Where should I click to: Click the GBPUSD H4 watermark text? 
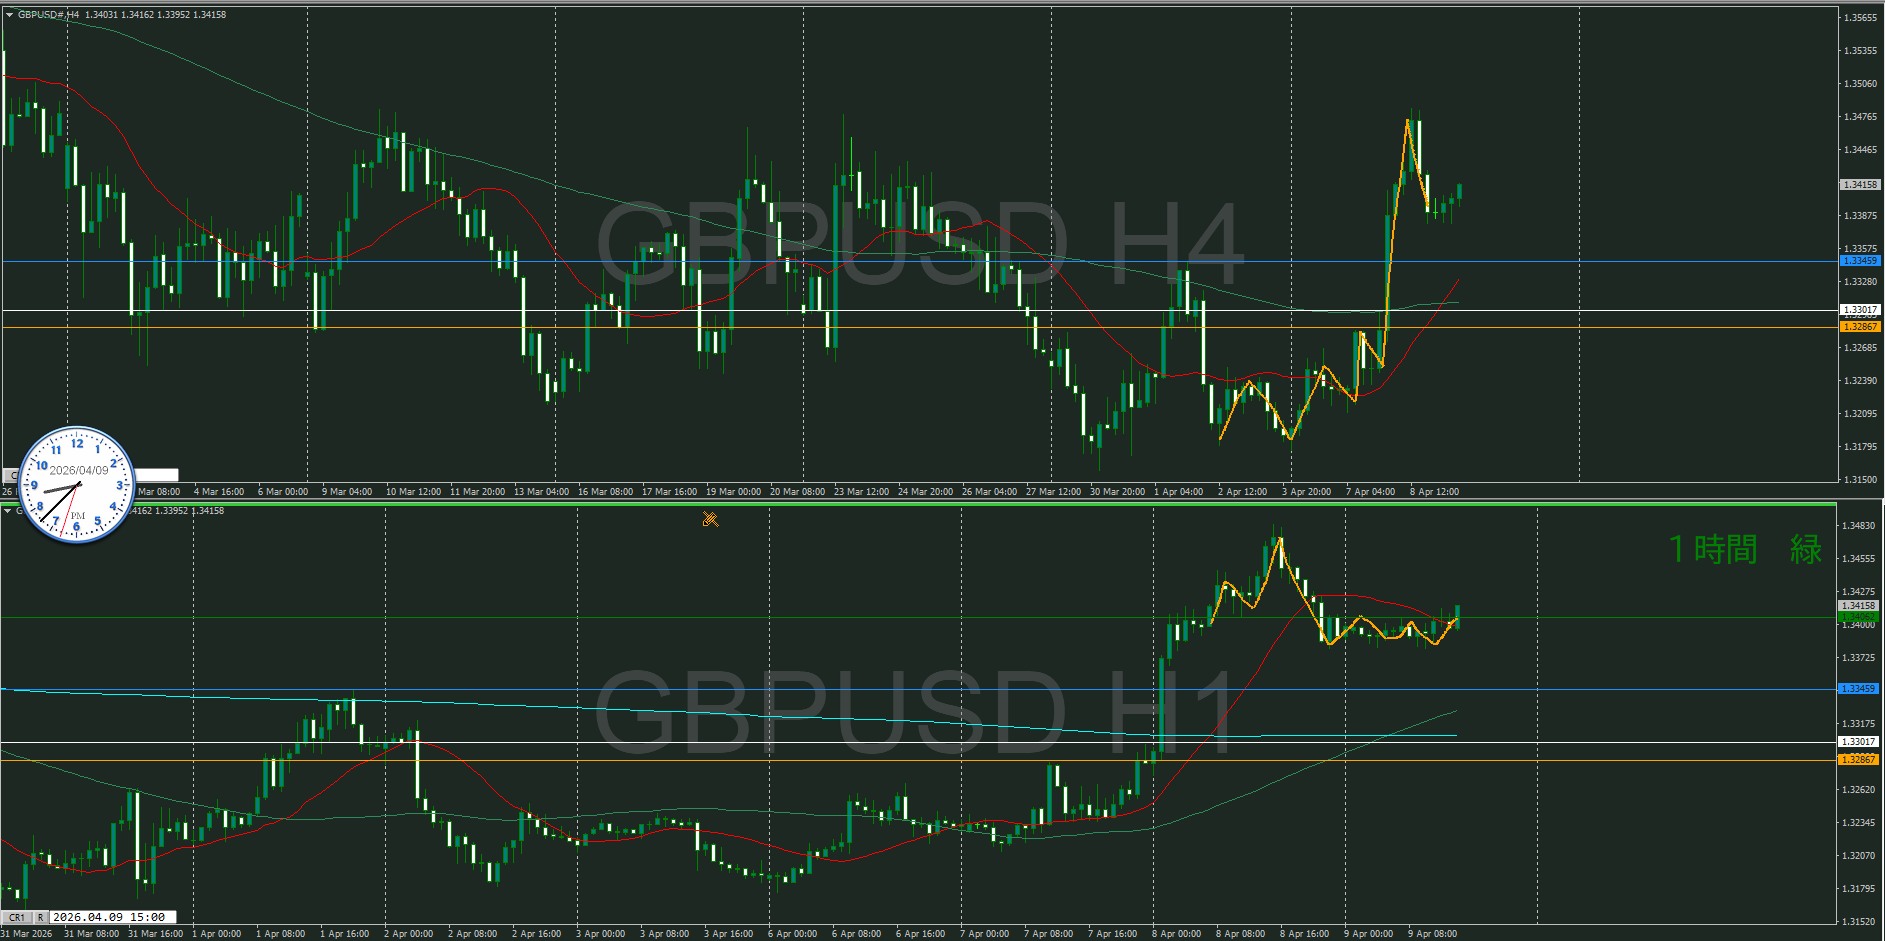click(920, 244)
